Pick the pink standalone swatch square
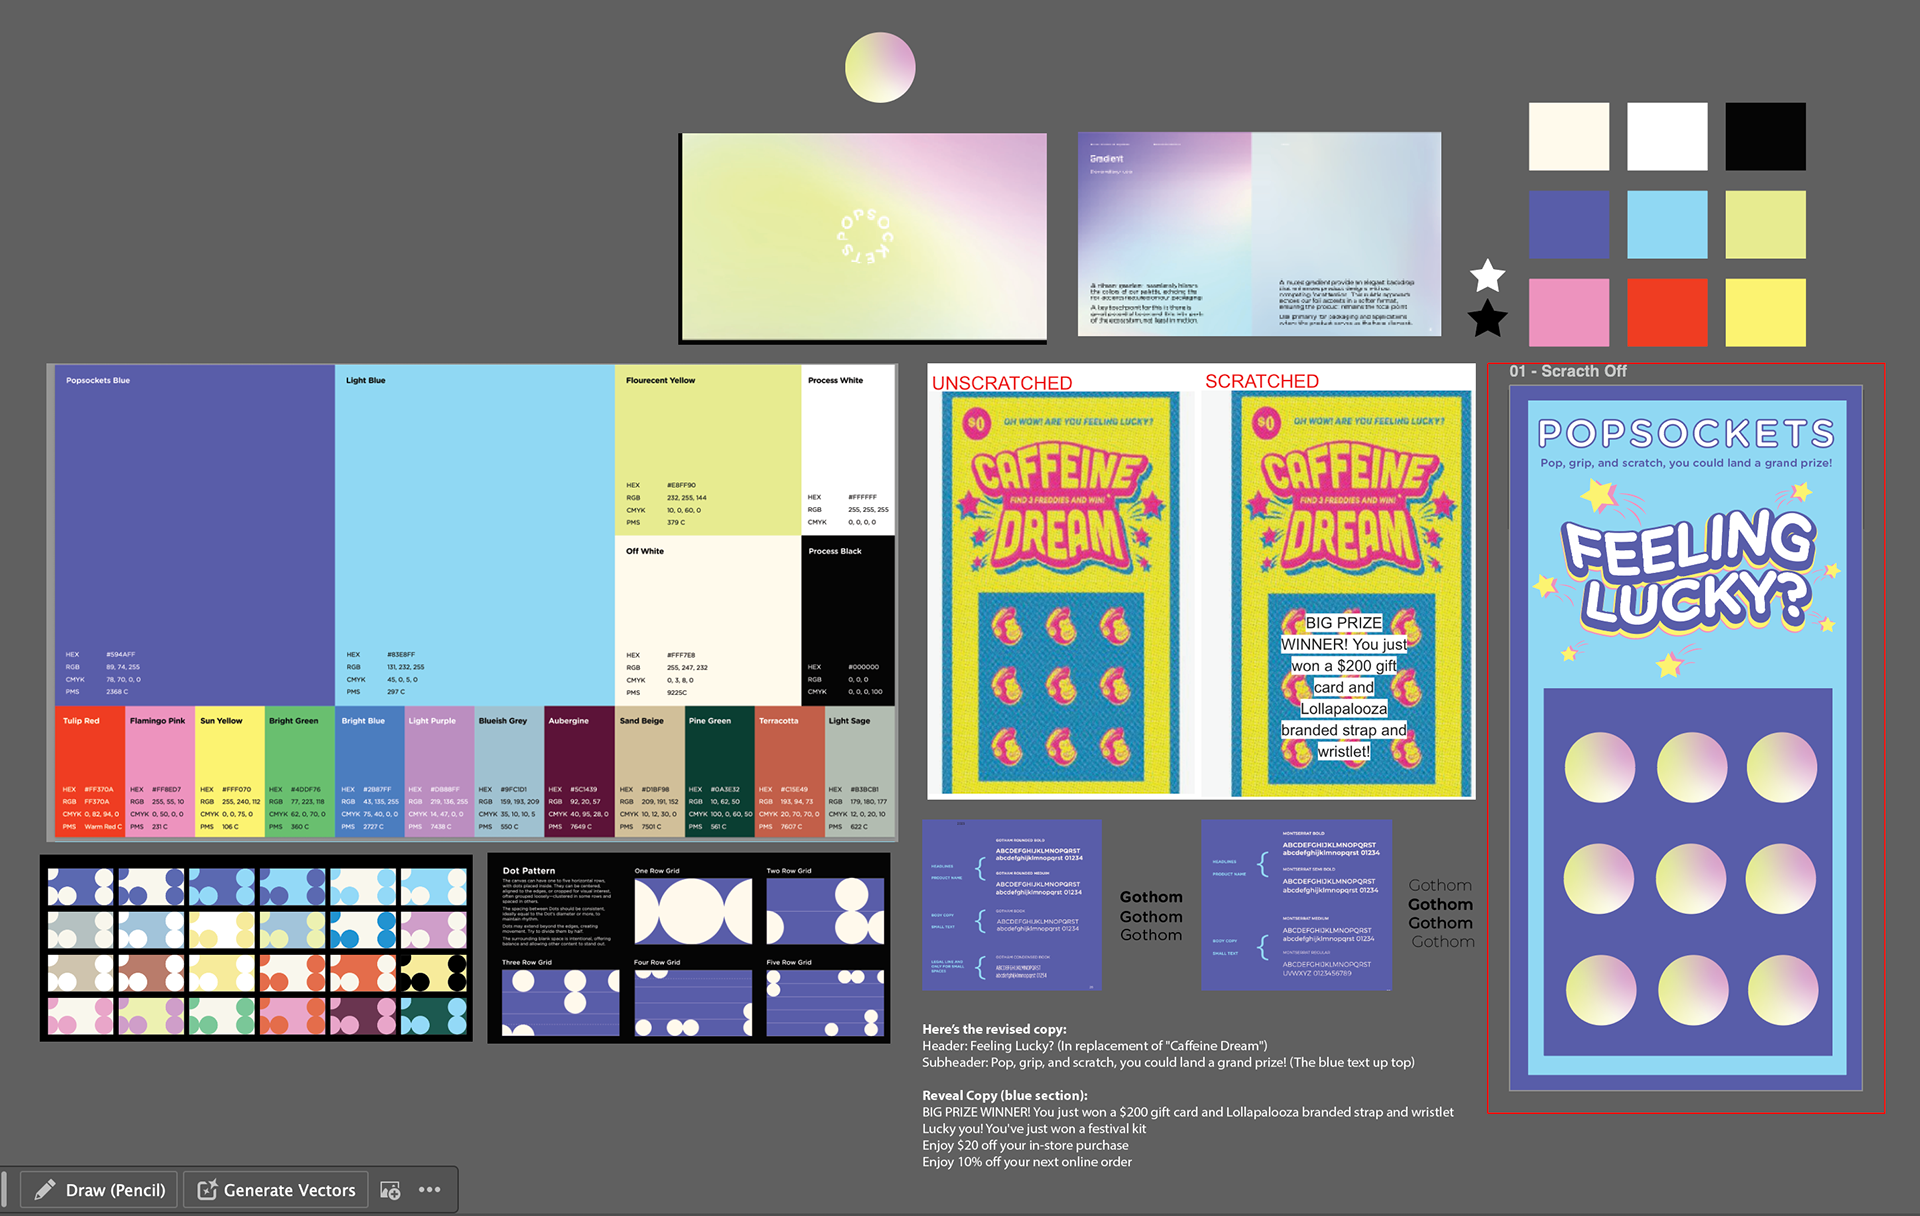The height and width of the screenshot is (1216, 1920). [1569, 312]
